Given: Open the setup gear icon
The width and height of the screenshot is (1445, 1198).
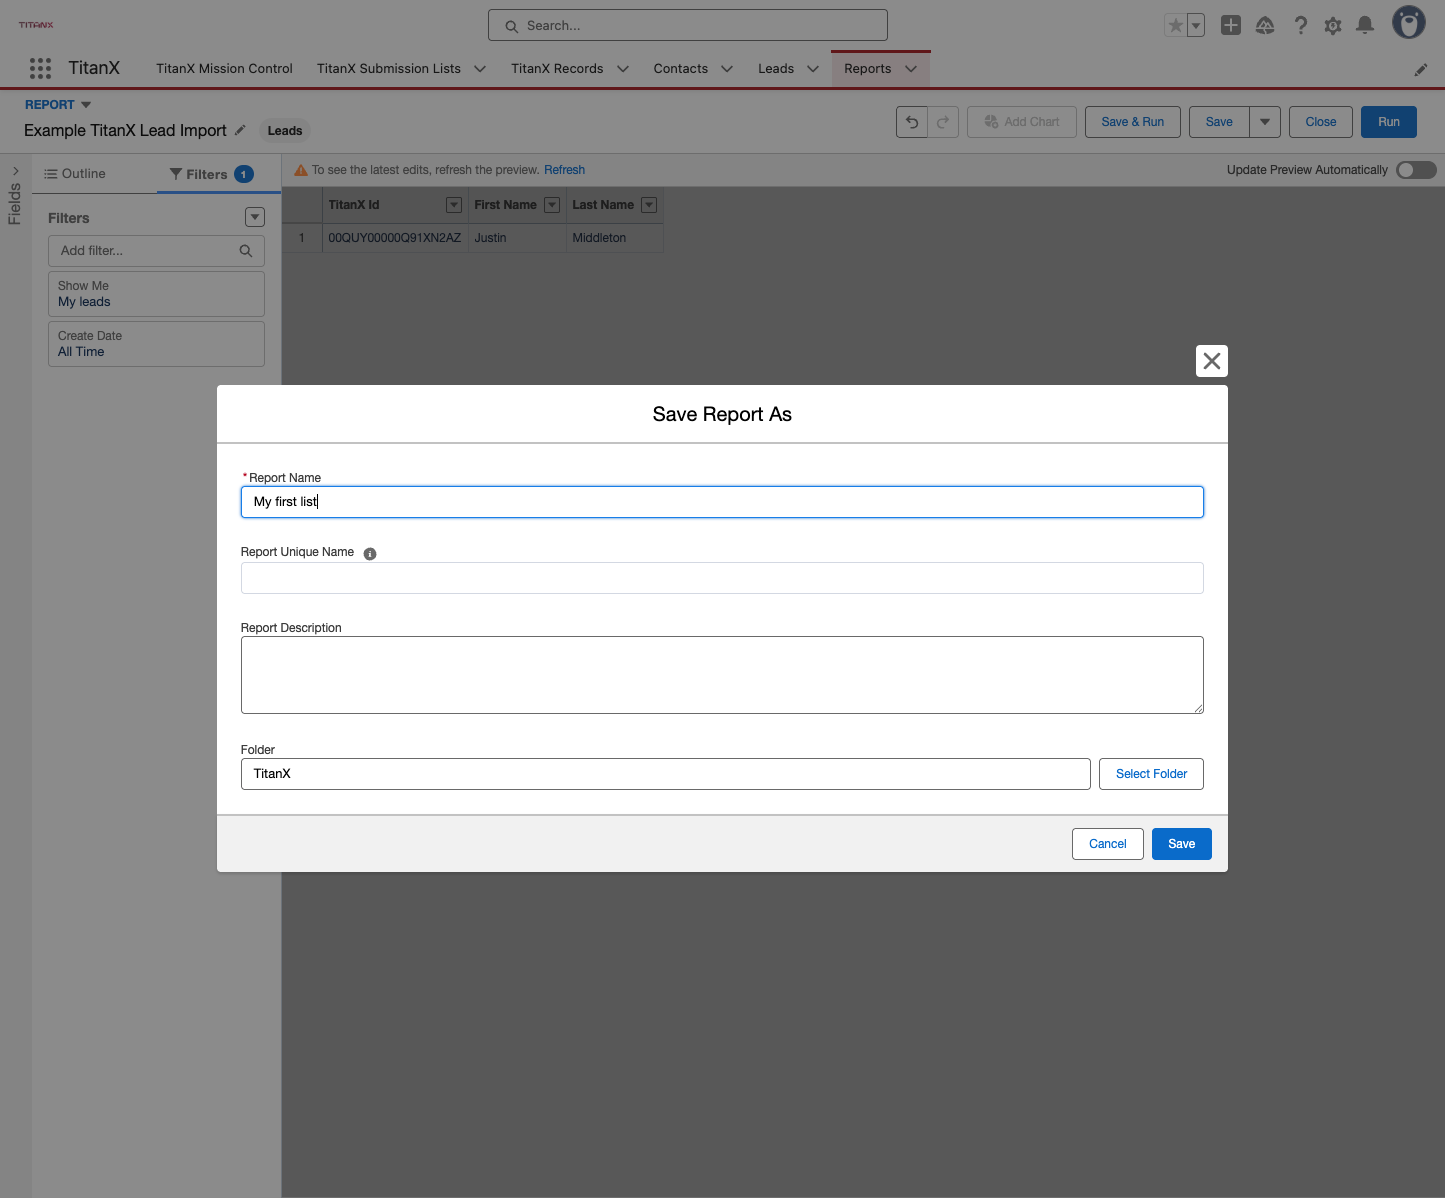Looking at the screenshot, I should click(x=1333, y=25).
